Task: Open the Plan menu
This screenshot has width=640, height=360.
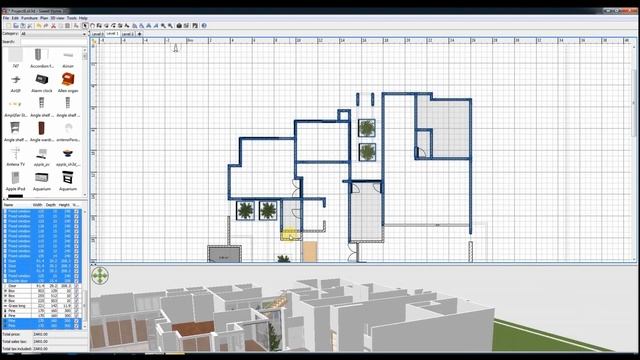Action: (x=44, y=18)
